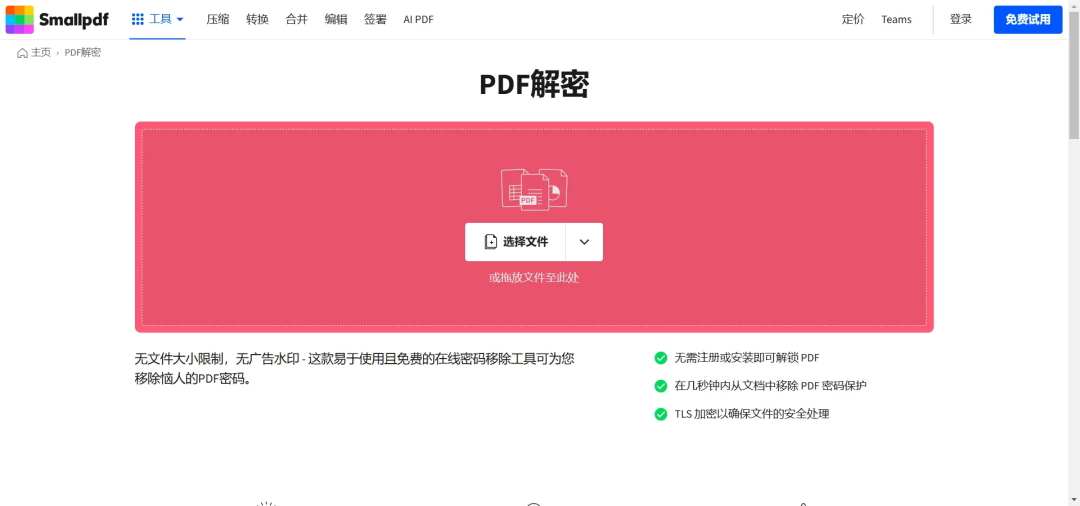Select 编辑 in navigation bar
1080x506 pixels.
coord(336,19)
